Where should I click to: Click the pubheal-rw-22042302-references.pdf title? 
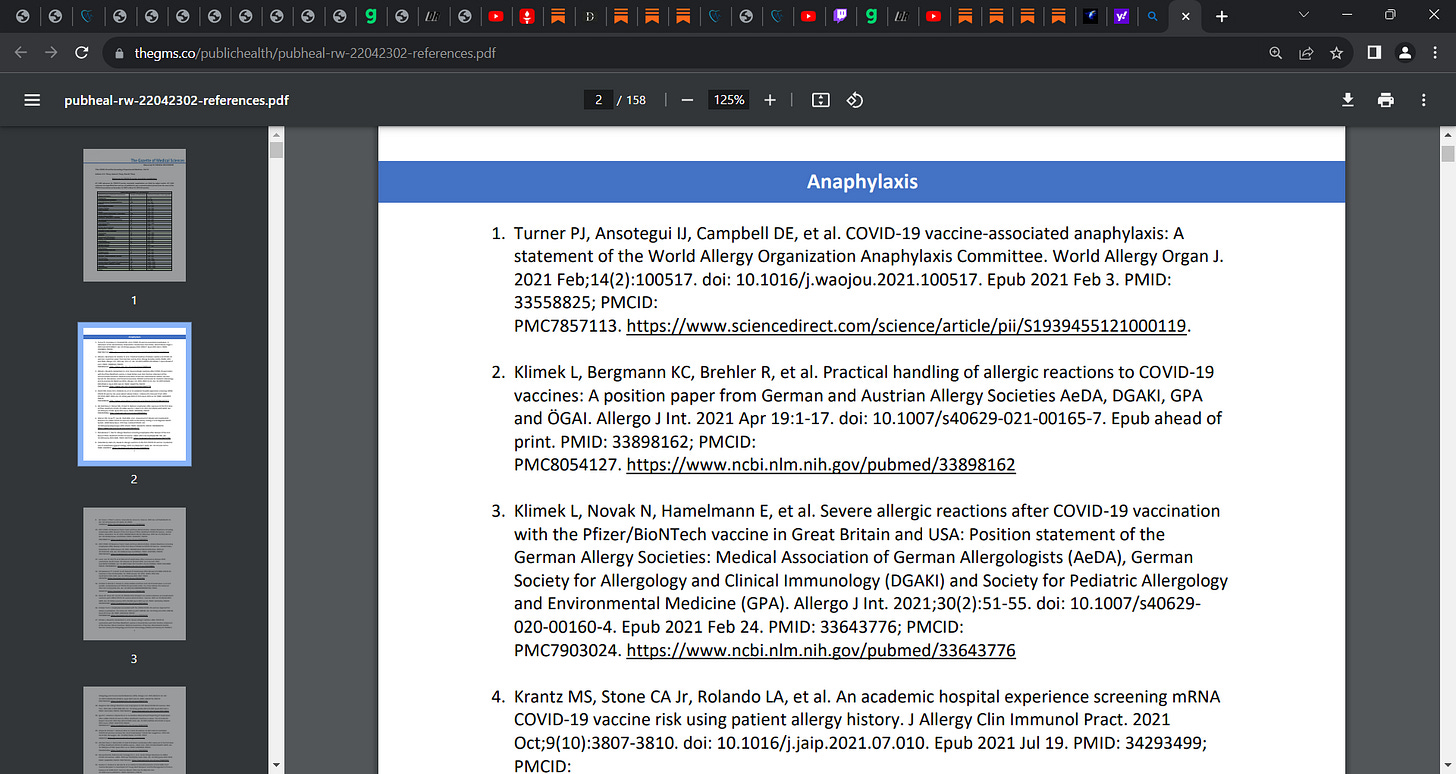pos(177,100)
